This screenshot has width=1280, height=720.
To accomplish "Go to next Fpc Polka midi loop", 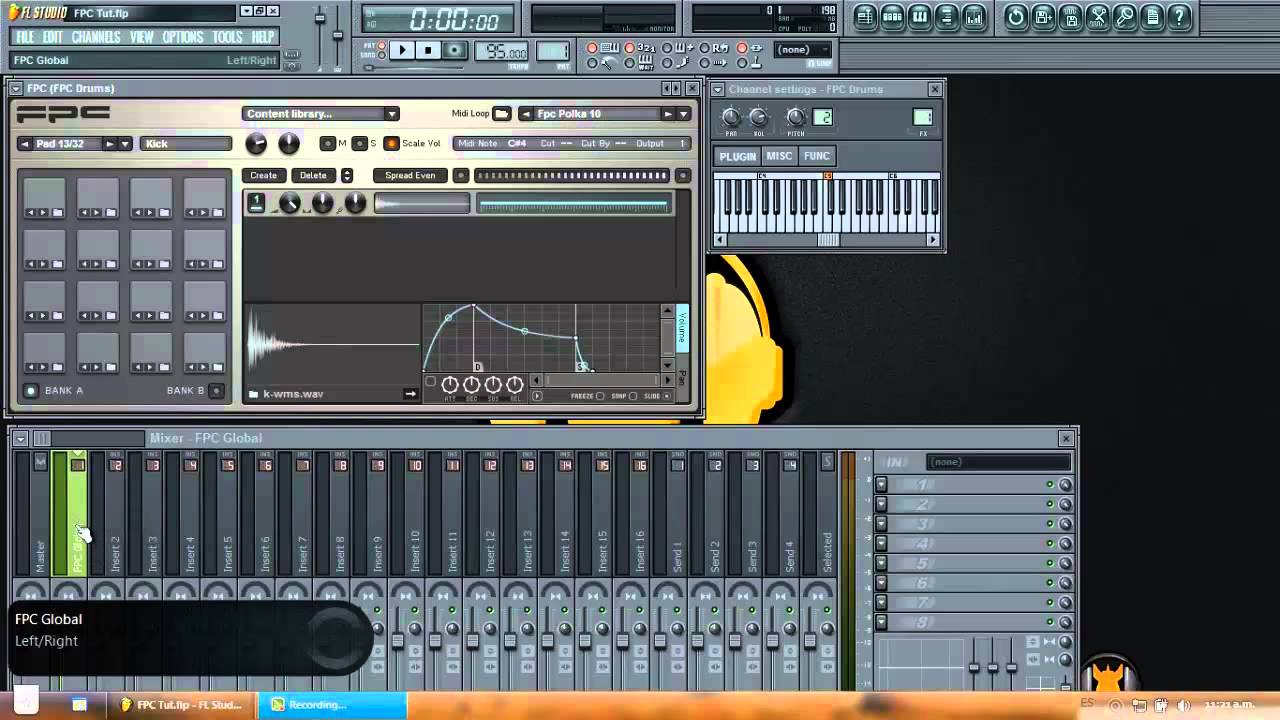I will 668,114.
